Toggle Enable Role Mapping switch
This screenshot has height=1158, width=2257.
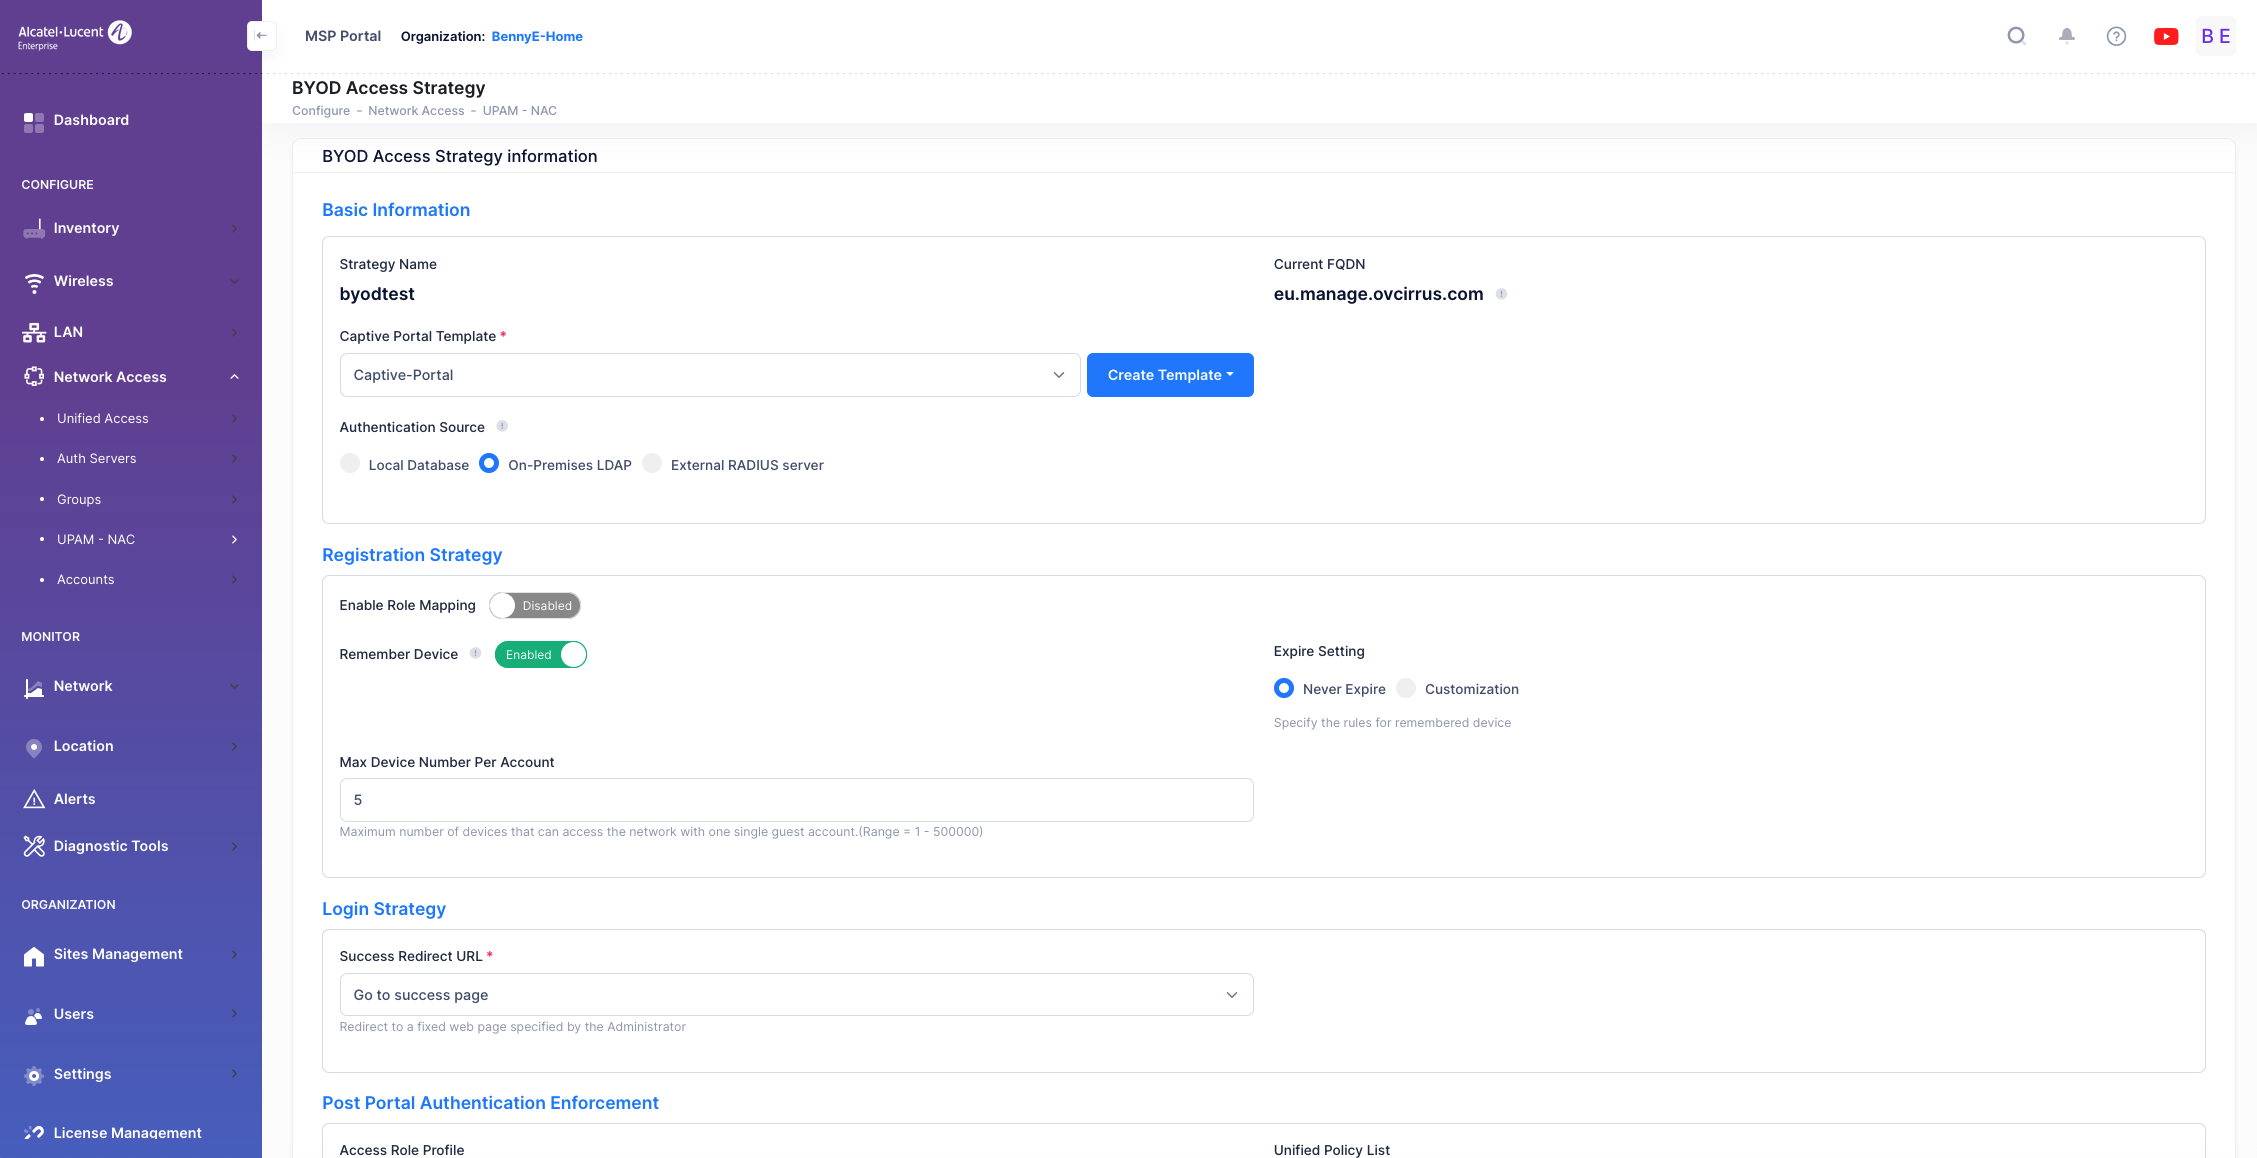click(535, 605)
